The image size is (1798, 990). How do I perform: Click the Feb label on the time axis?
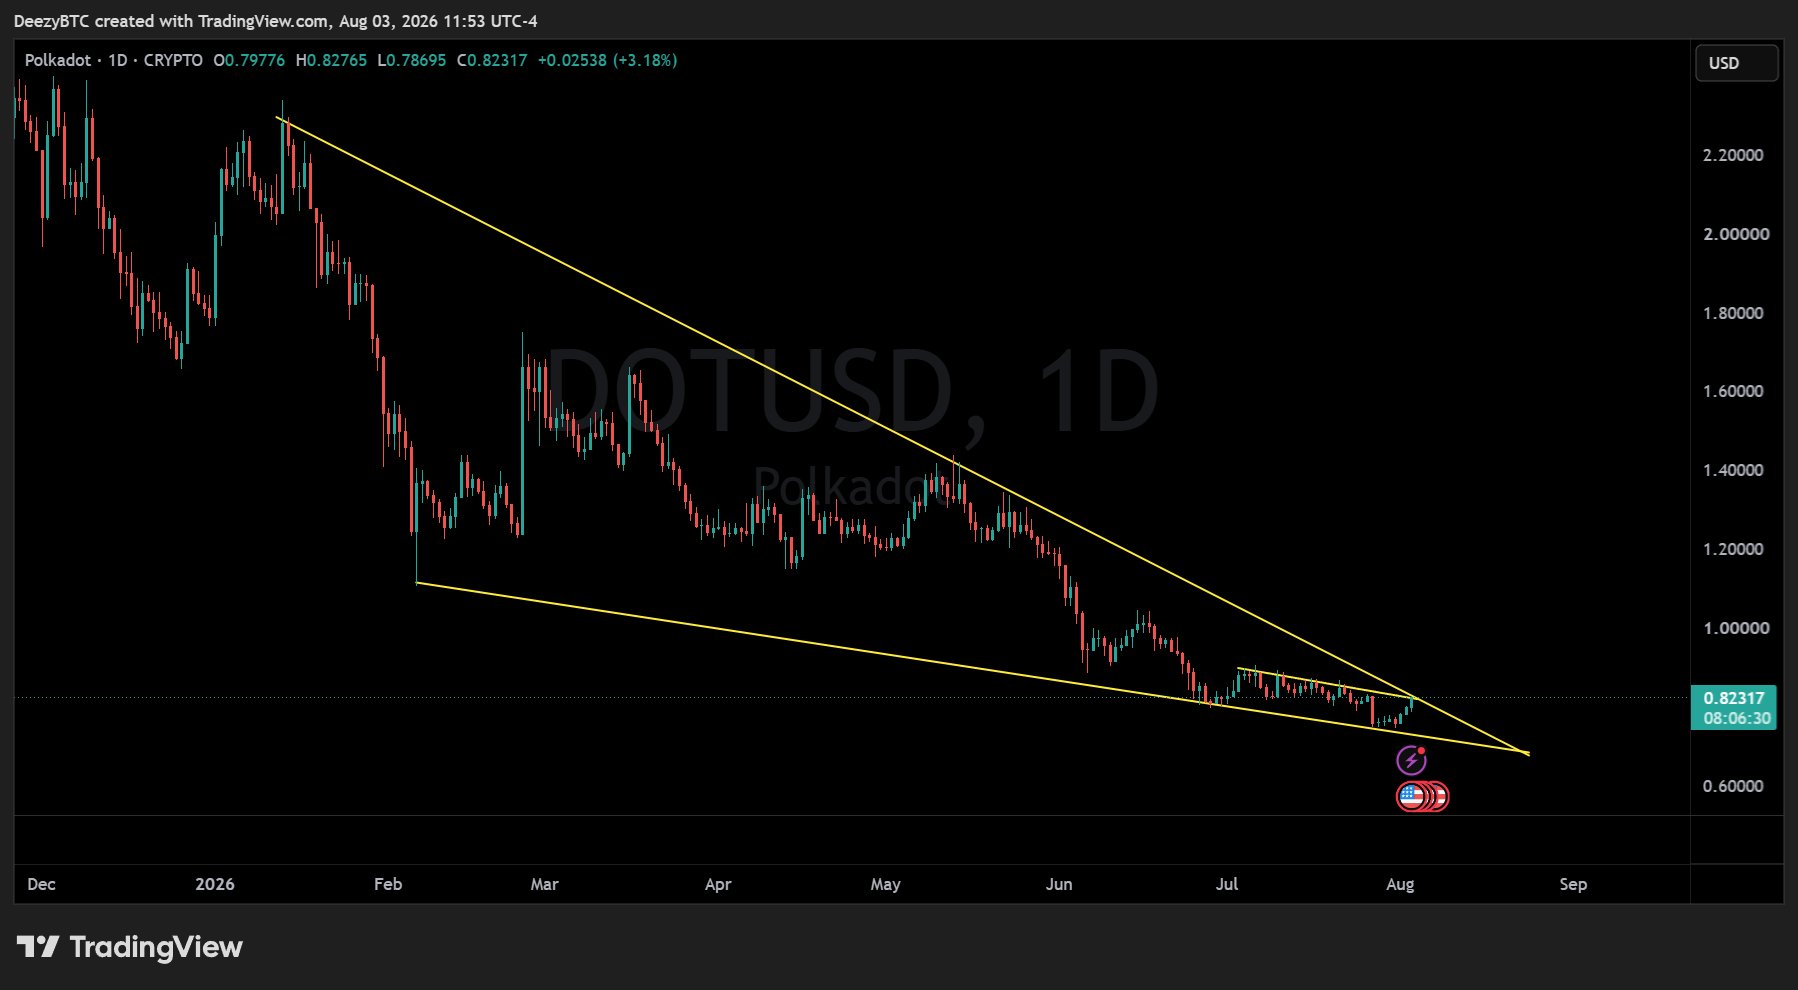click(x=388, y=884)
